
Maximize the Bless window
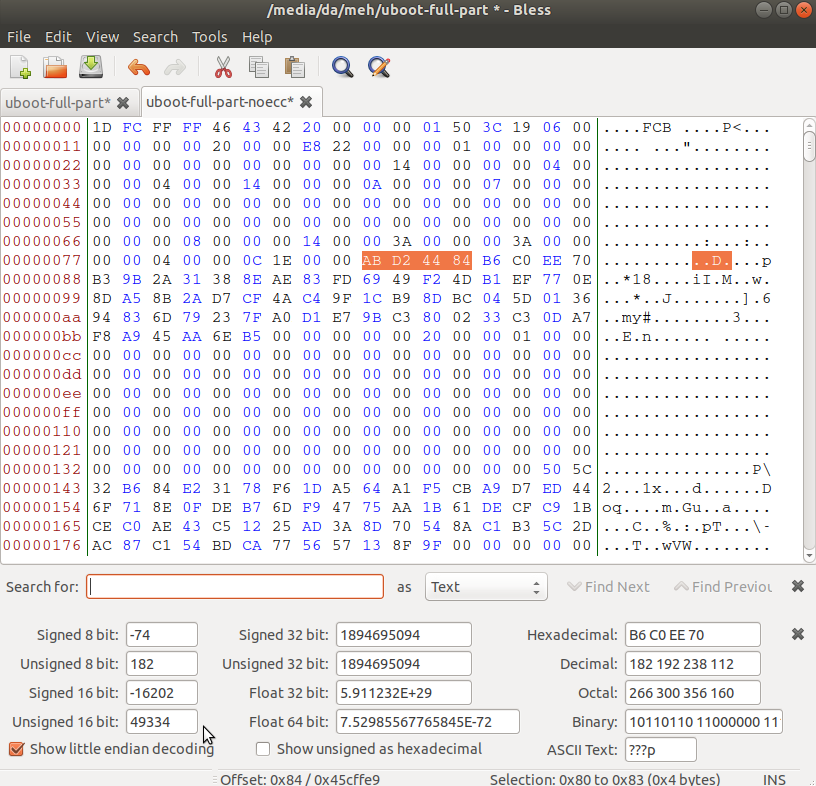point(784,10)
